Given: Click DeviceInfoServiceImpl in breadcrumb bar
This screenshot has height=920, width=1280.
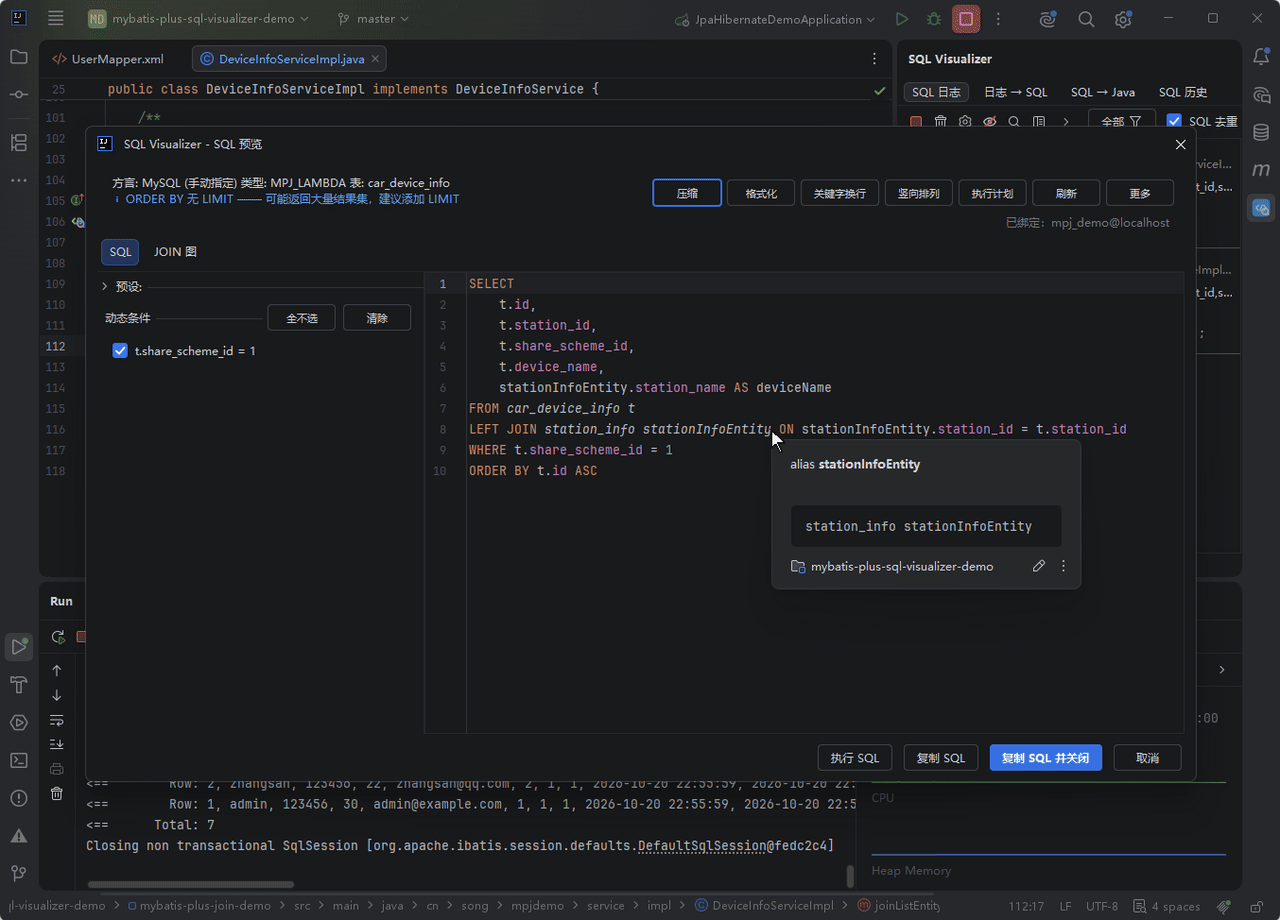Looking at the screenshot, I should [766, 906].
